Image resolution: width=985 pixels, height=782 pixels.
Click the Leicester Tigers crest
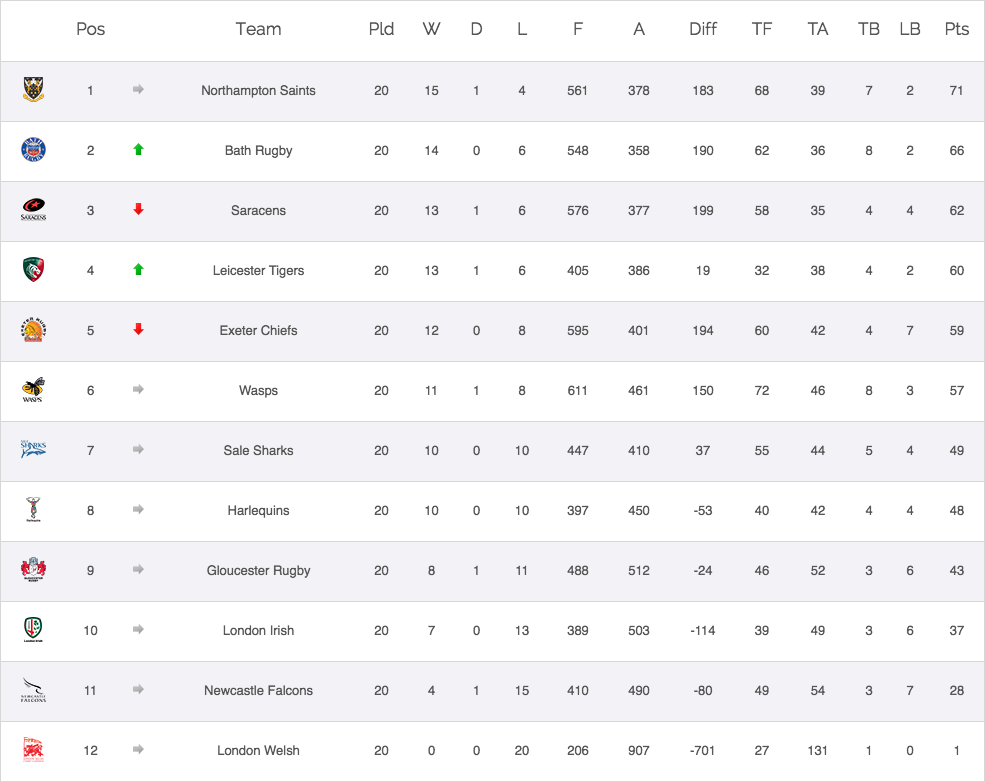click(x=33, y=270)
